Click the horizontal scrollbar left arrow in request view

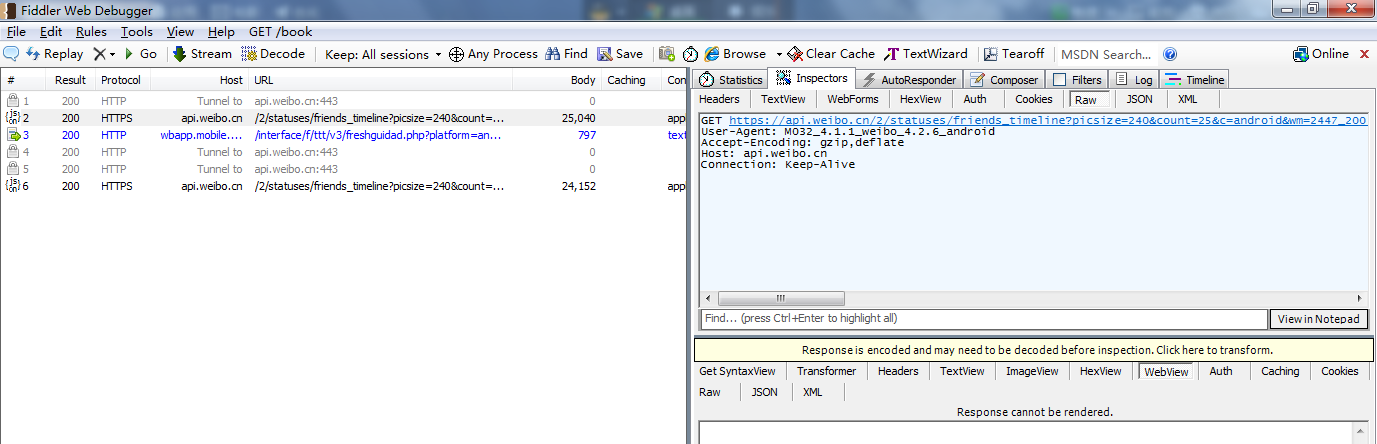(x=708, y=298)
